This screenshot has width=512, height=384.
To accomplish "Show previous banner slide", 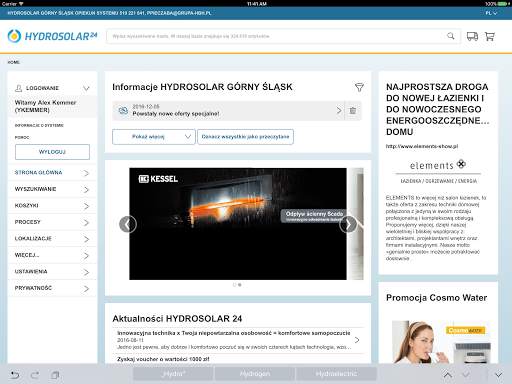I will coord(128,224).
